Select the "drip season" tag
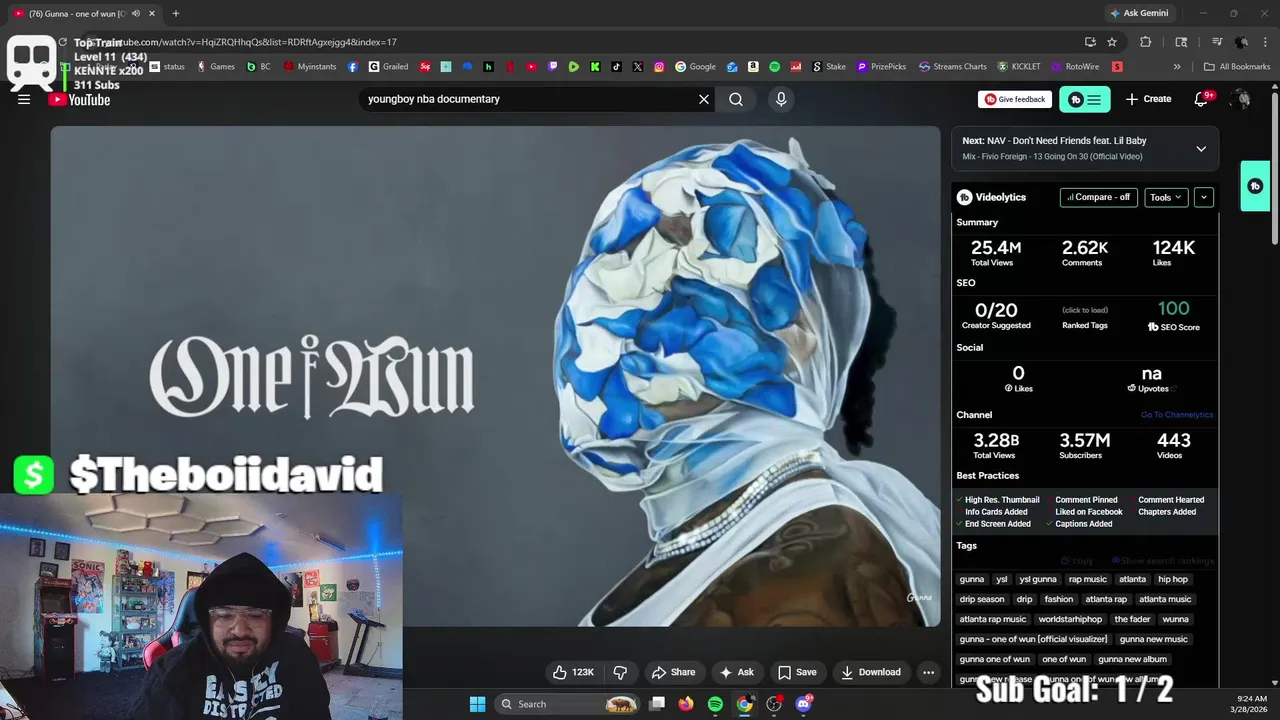Image resolution: width=1280 pixels, height=720 pixels. click(x=982, y=599)
